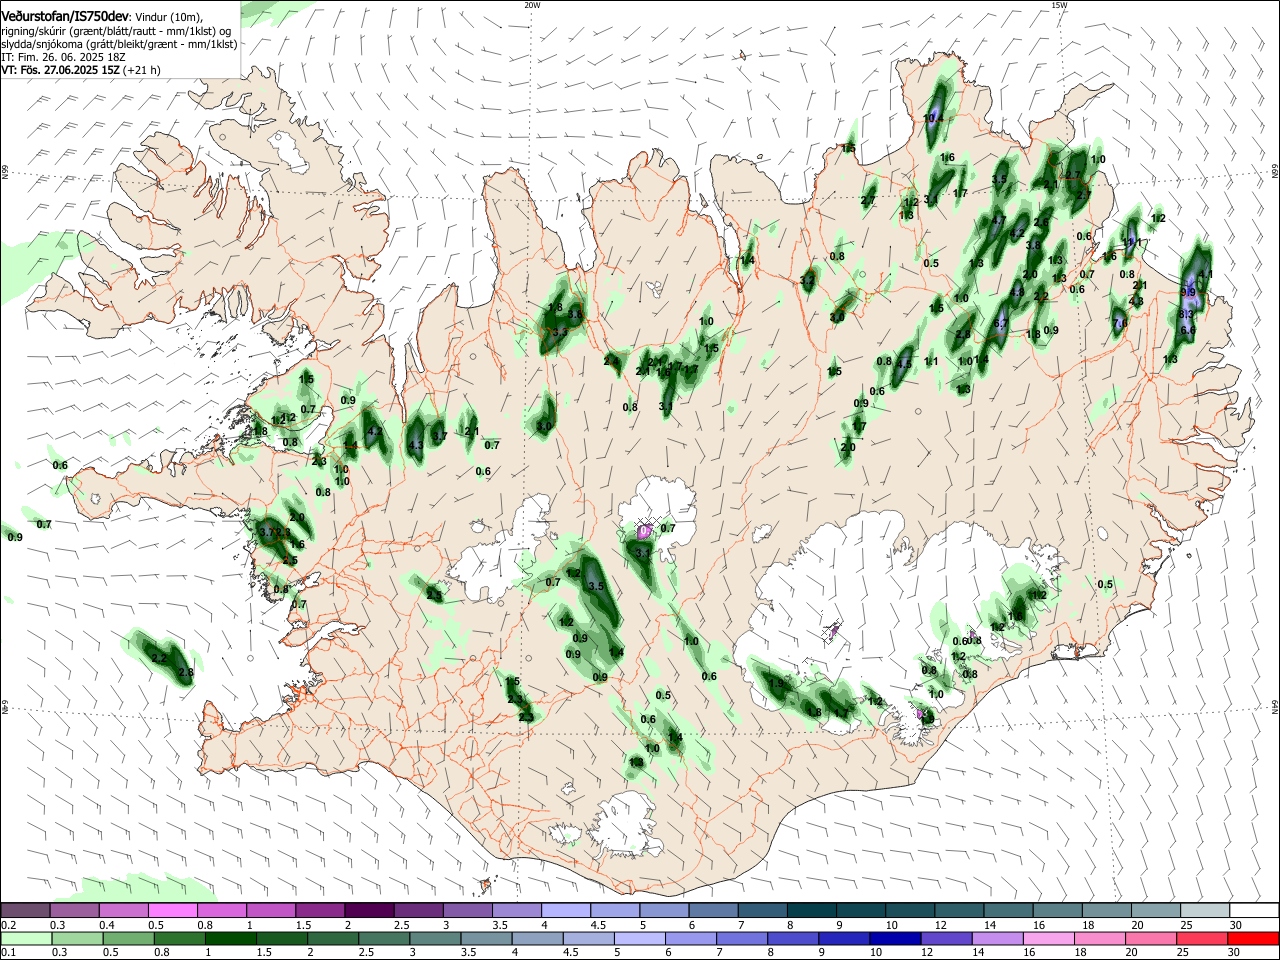Pick the deep navy 10 swatch in the lower legend
This screenshot has height=960, width=1280.
tap(893, 938)
